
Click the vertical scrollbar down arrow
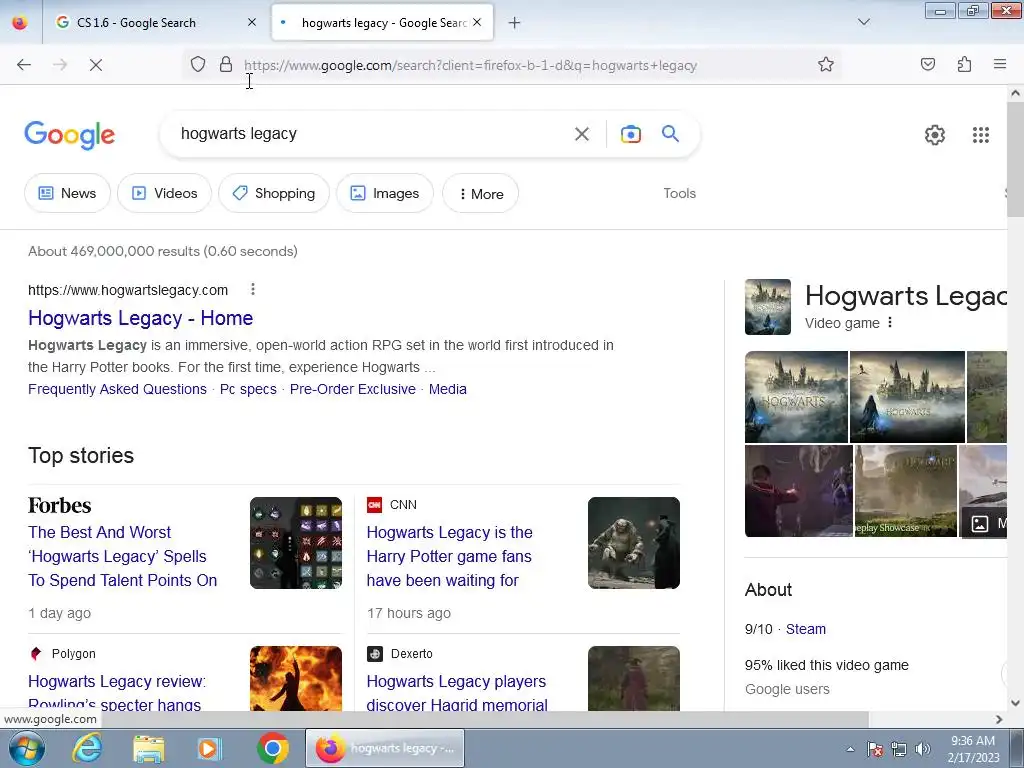tap(1016, 703)
